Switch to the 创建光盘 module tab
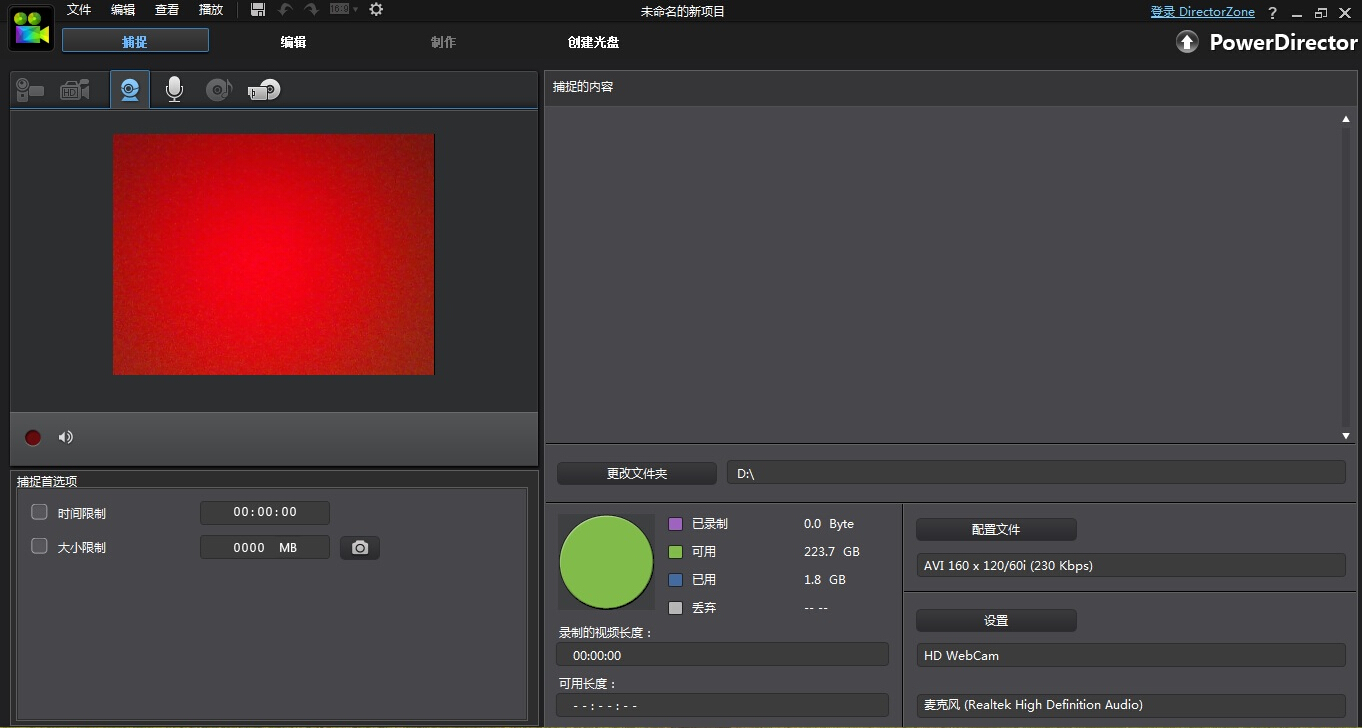 point(593,42)
